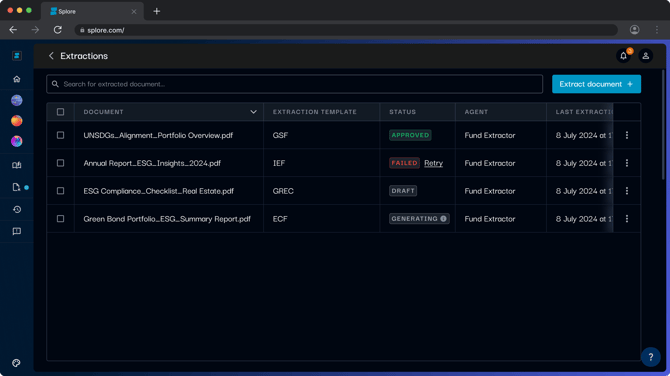
Task: Click the splore.com address bar
Action: [x=346, y=30]
